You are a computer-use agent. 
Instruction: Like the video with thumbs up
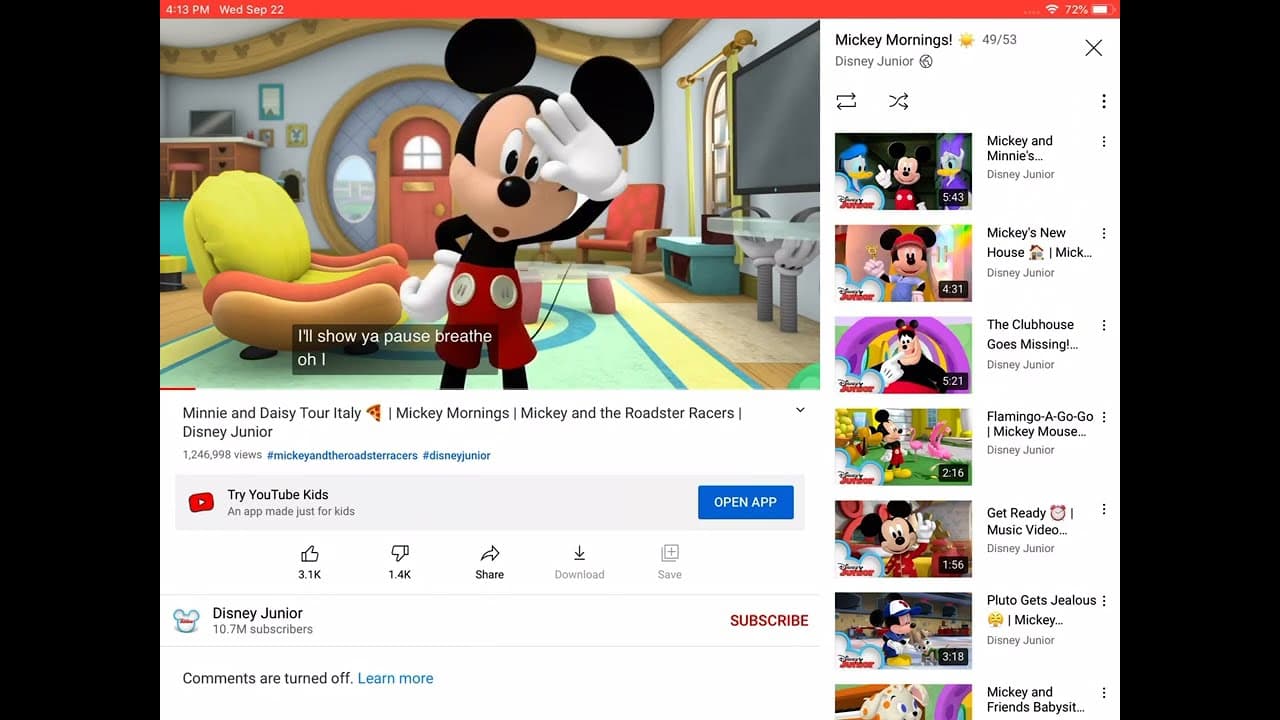click(x=310, y=554)
